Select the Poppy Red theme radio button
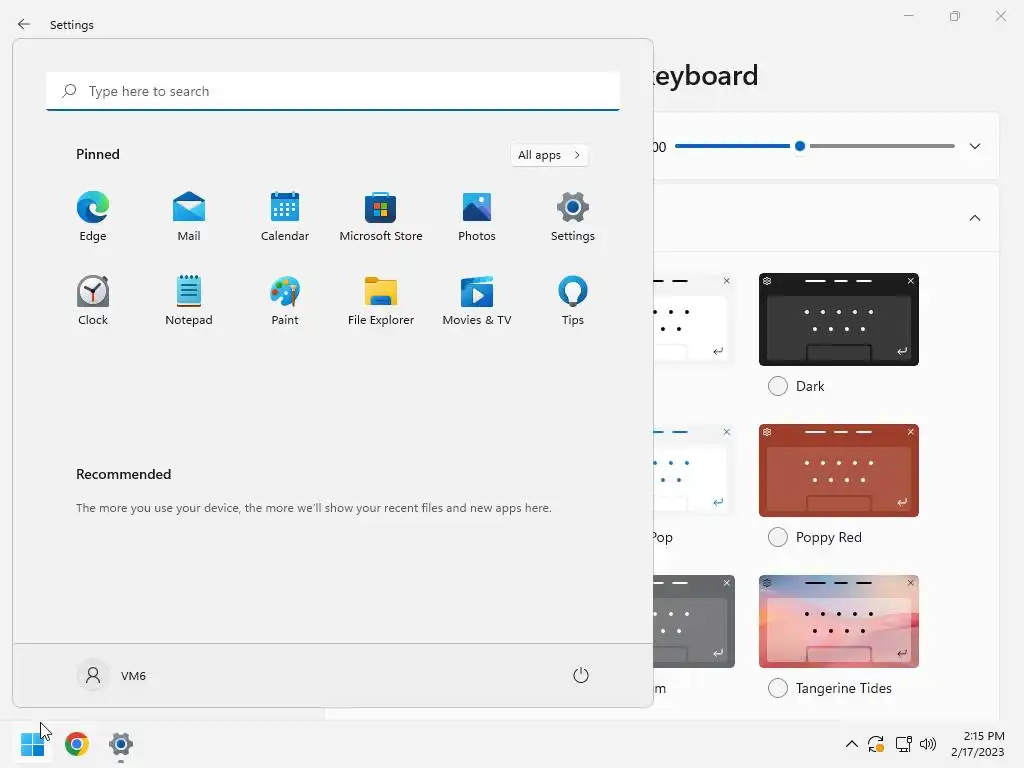 coord(777,537)
